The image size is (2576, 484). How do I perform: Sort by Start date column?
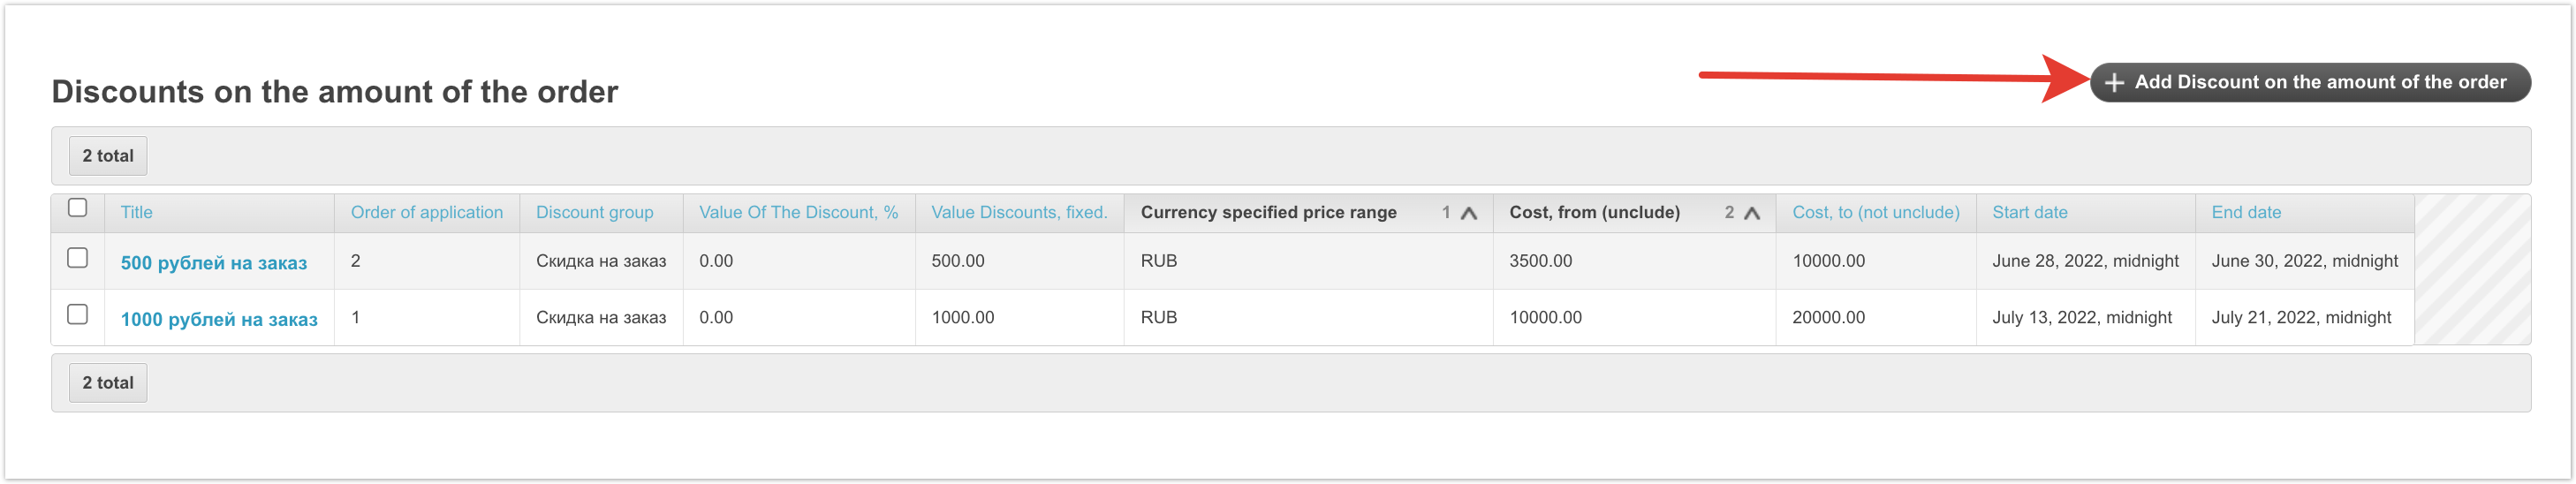[2029, 212]
